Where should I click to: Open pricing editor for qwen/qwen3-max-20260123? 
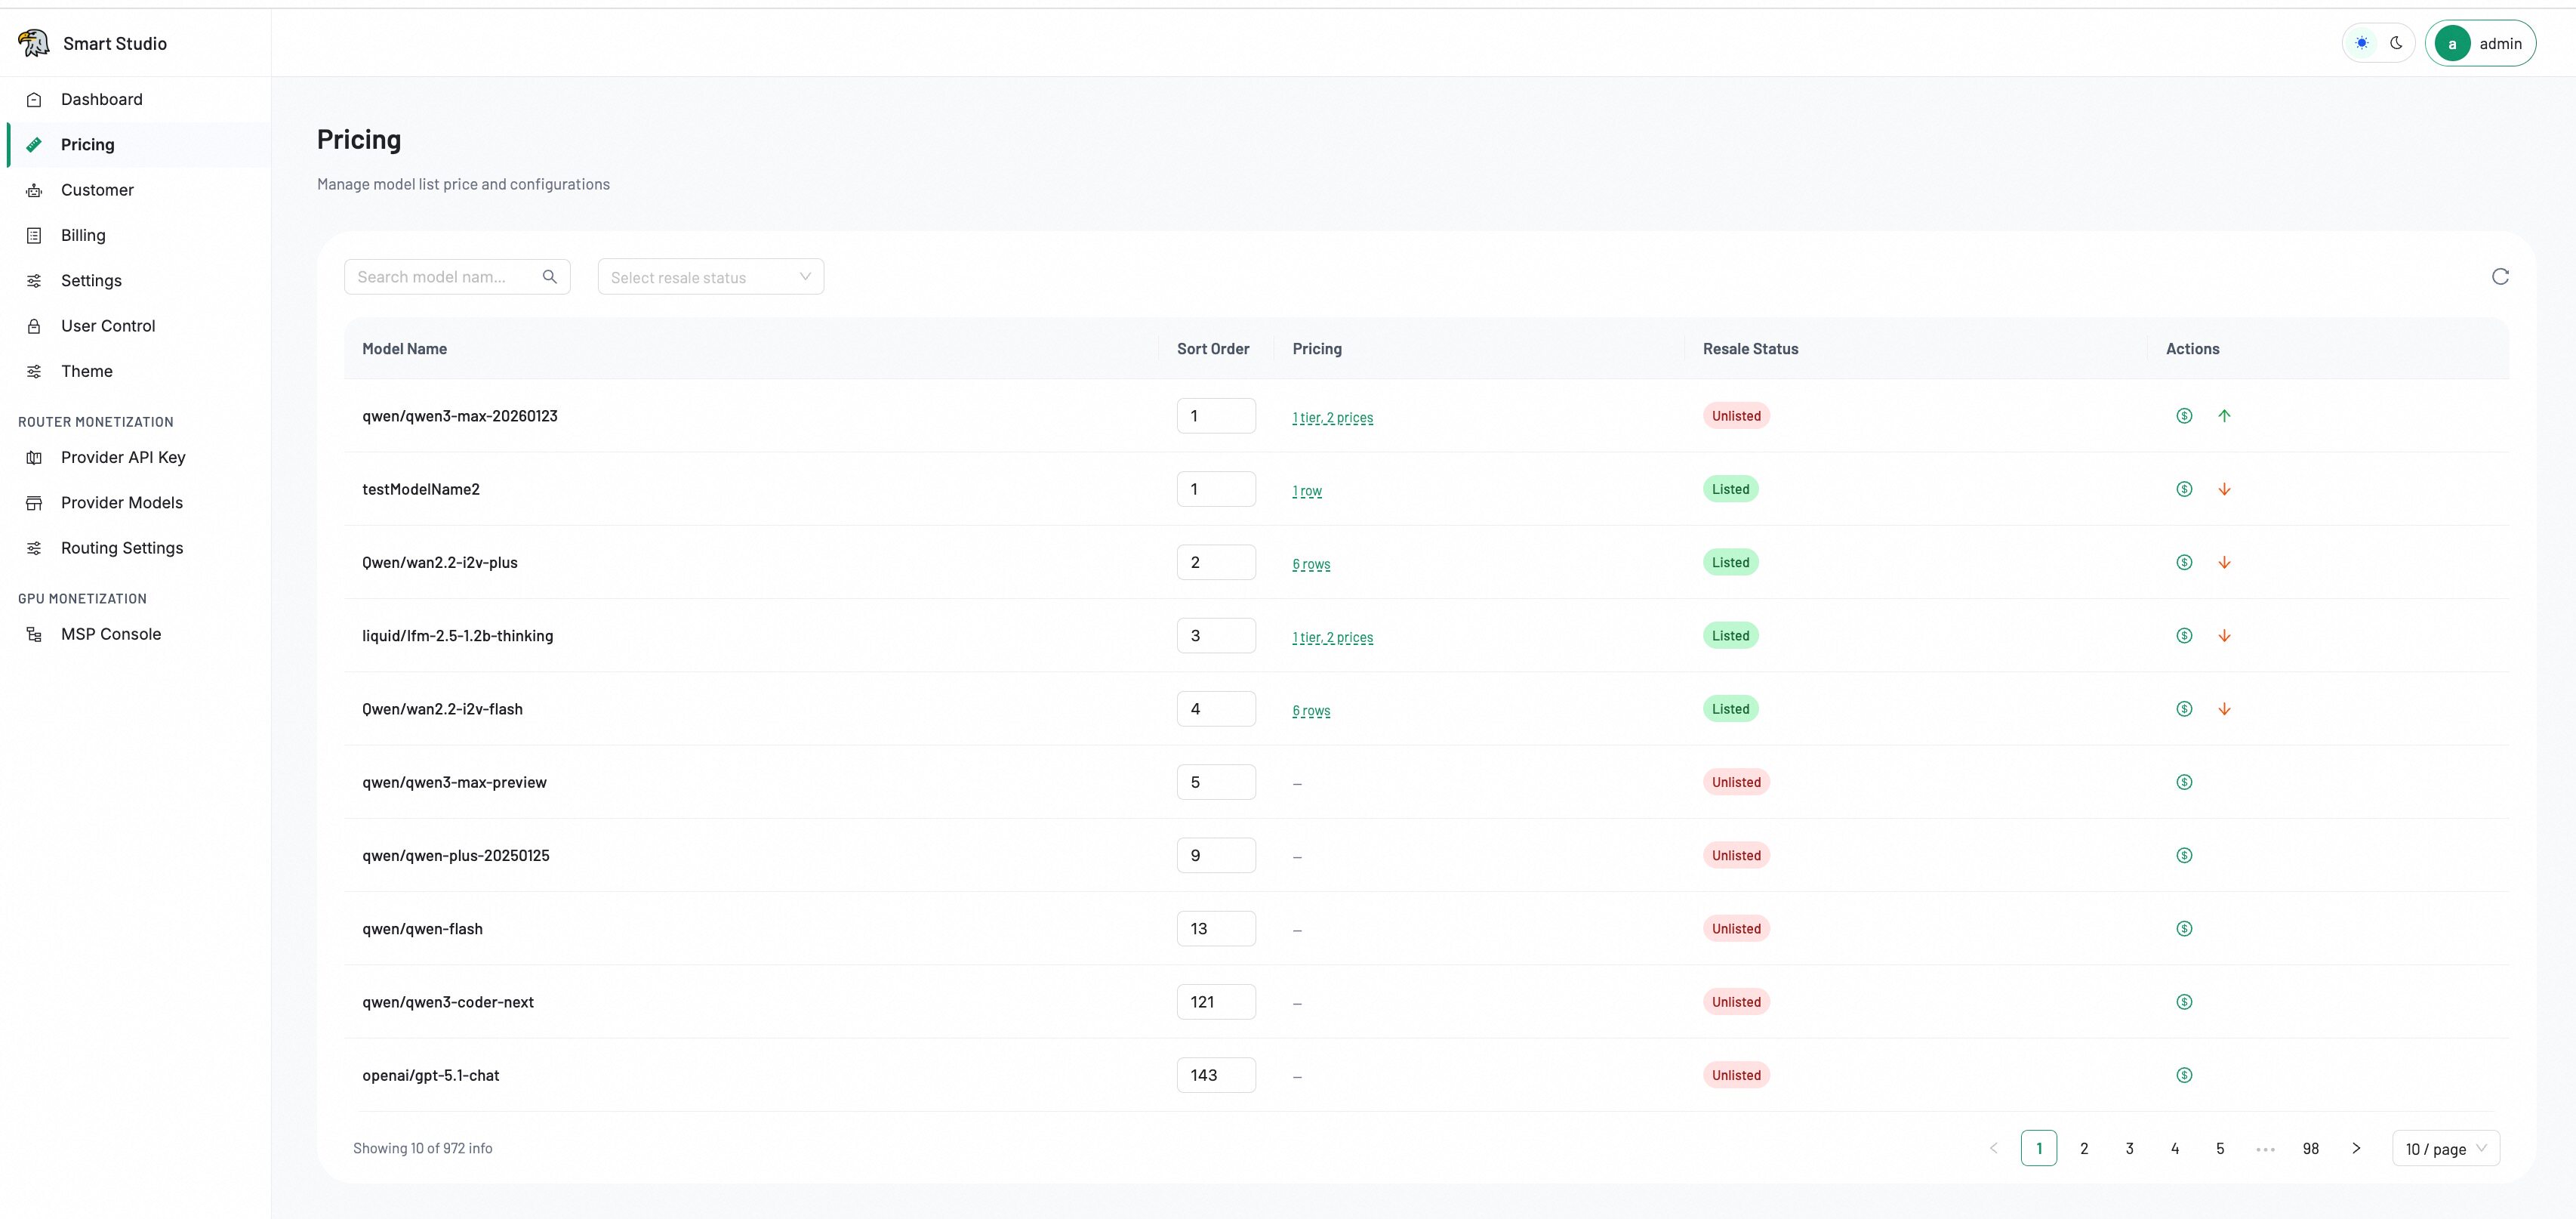[x=2184, y=416]
